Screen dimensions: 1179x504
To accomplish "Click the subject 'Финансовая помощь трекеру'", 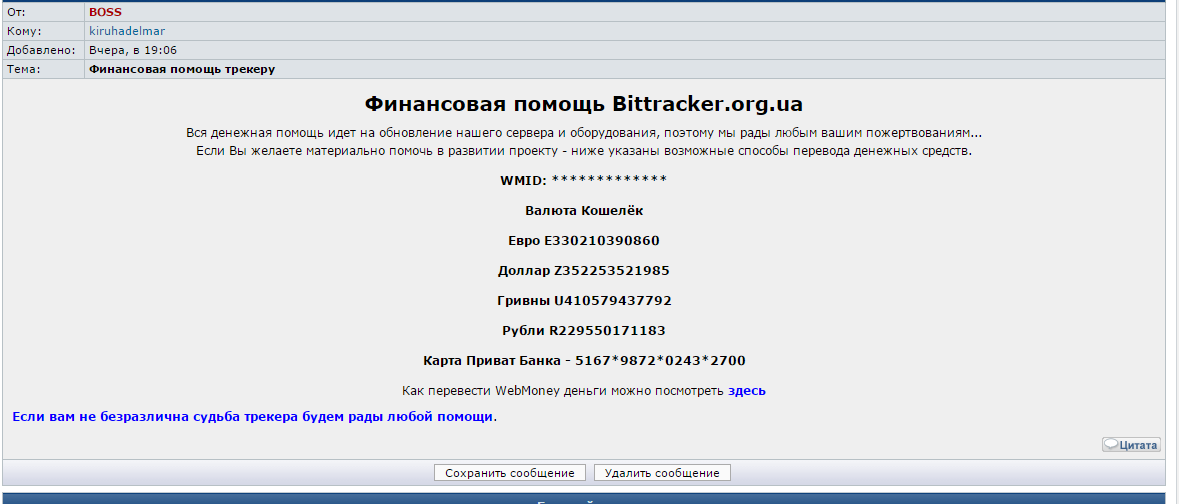I will pyautogui.click(x=182, y=69).
